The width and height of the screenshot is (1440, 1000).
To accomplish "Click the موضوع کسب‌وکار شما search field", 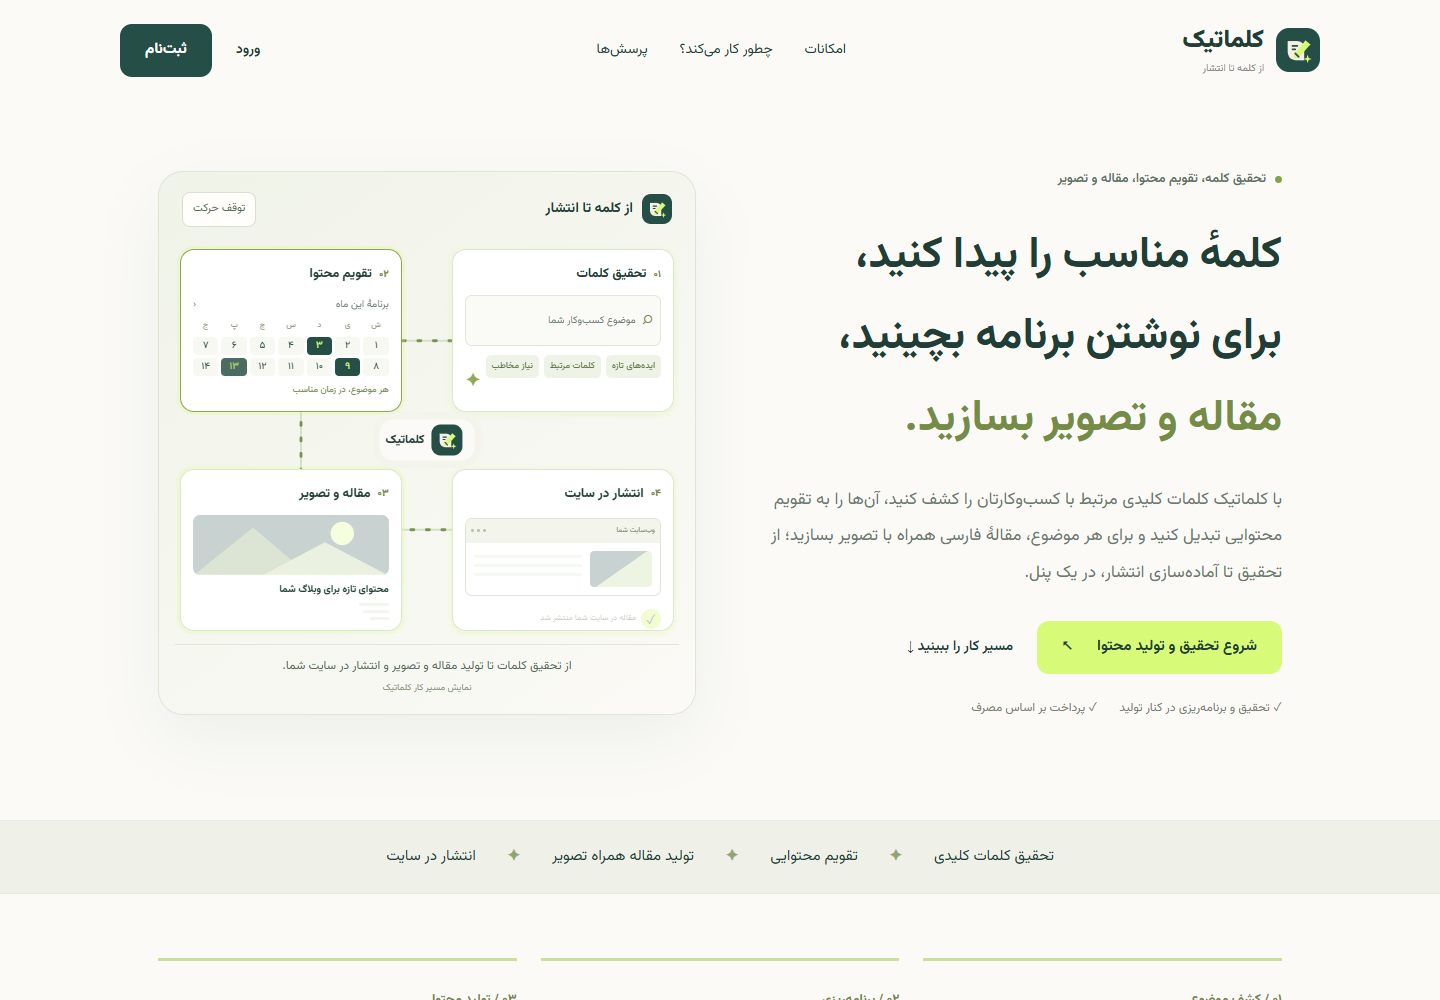I will point(563,320).
